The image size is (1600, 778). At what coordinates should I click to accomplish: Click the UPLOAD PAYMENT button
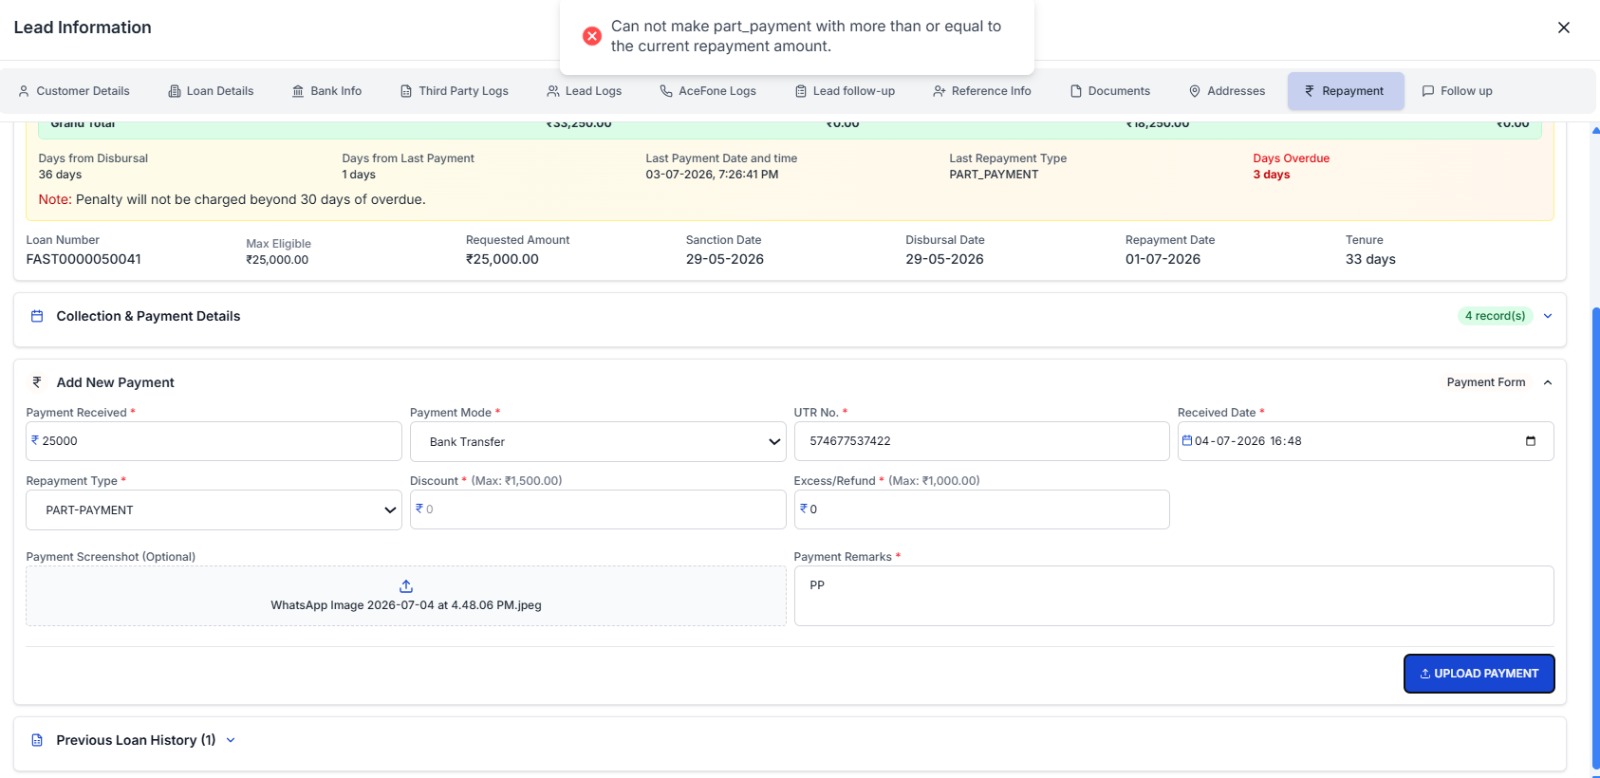[x=1479, y=674]
